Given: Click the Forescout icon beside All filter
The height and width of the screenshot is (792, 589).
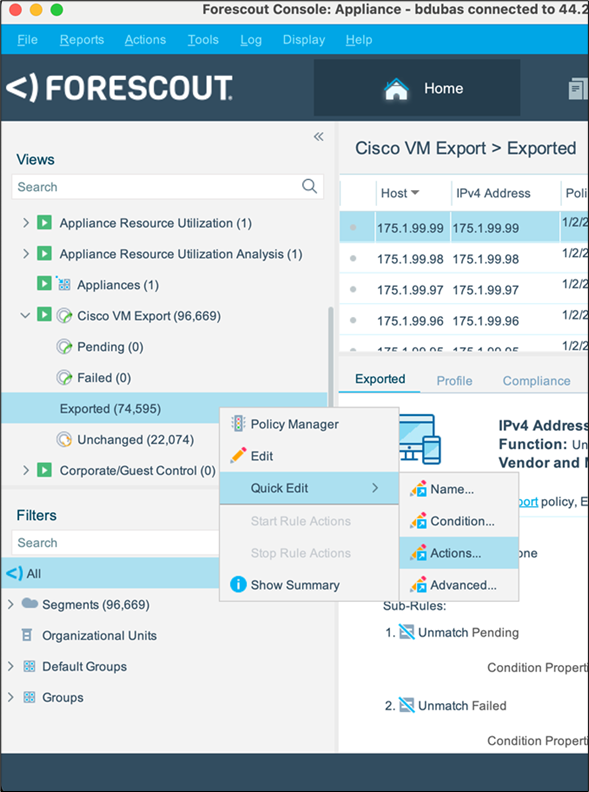Looking at the screenshot, I should (x=14, y=573).
